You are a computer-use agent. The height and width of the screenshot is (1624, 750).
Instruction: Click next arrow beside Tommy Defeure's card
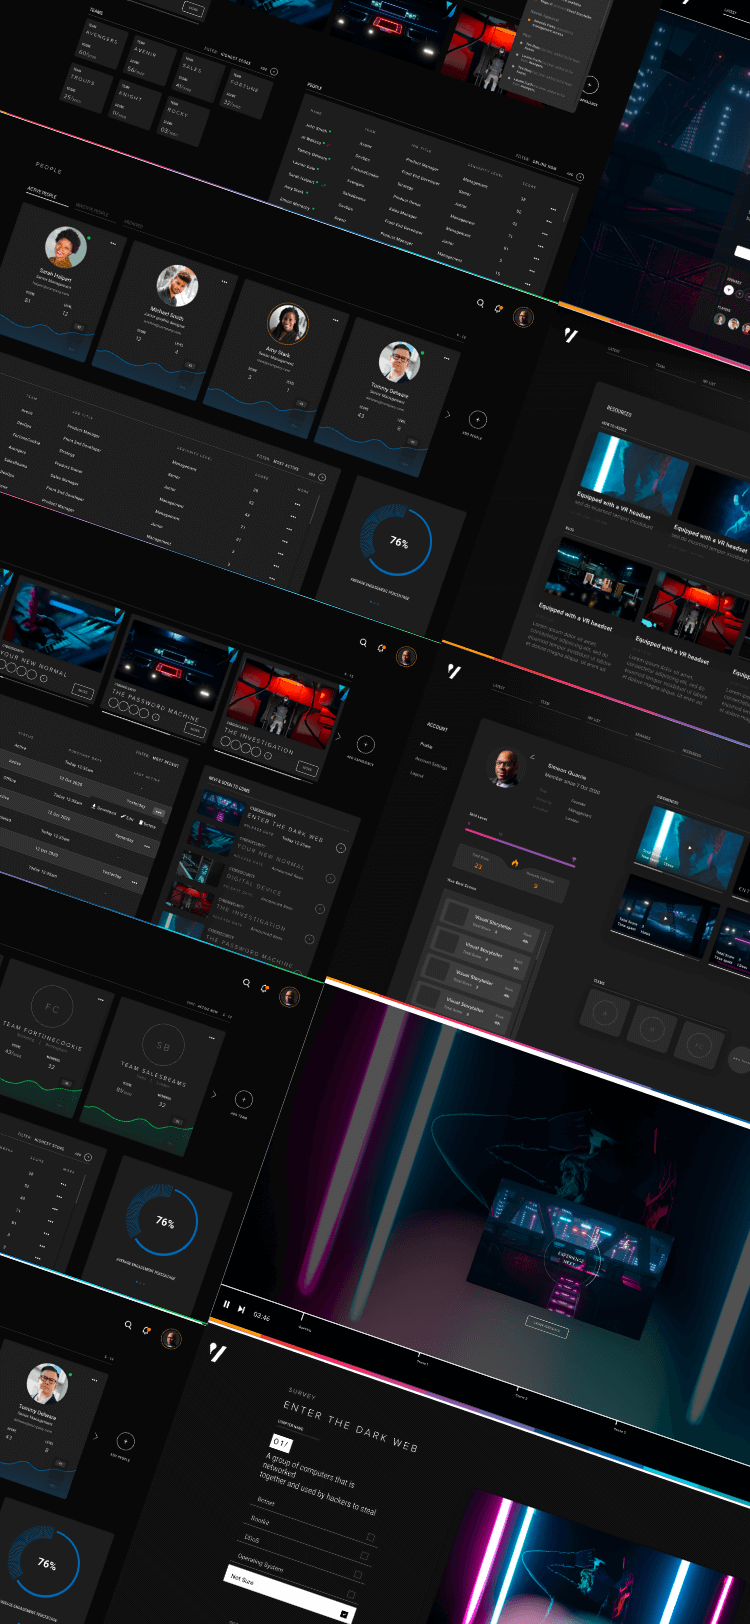pyautogui.click(x=448, y=414)
